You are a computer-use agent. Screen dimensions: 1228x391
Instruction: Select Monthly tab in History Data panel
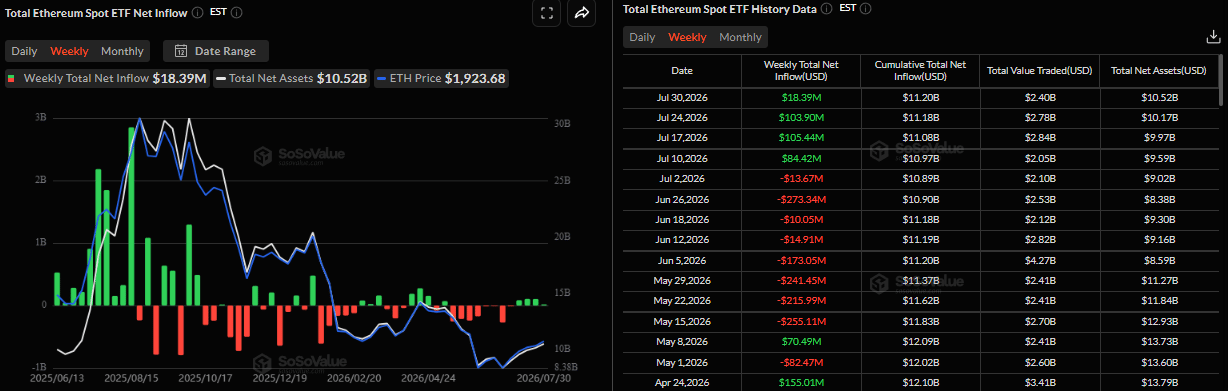point(740,37)
